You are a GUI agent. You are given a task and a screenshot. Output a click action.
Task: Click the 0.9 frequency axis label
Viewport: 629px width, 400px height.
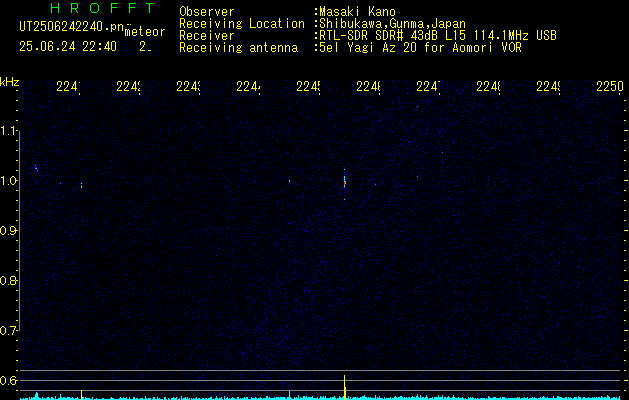(x=9, y=230)
